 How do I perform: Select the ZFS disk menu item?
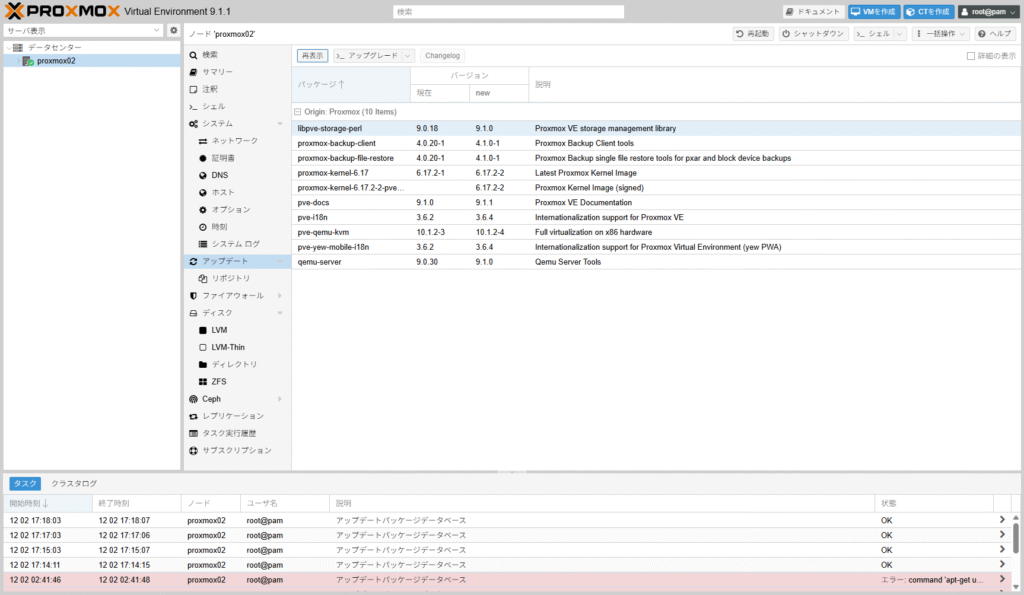point(218,381)
